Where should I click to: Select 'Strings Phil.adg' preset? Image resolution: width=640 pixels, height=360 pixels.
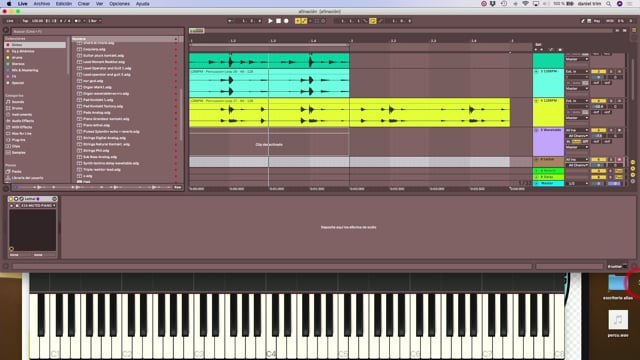[96, 151]
